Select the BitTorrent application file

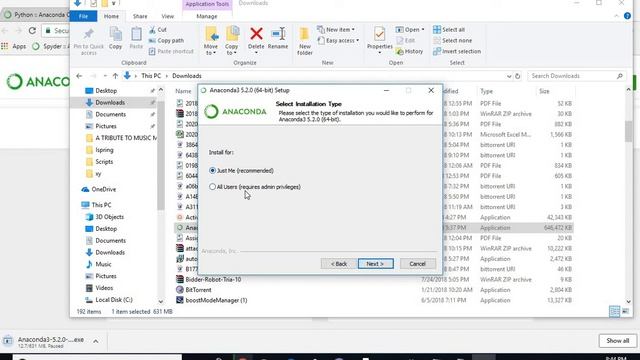[198, 290]
